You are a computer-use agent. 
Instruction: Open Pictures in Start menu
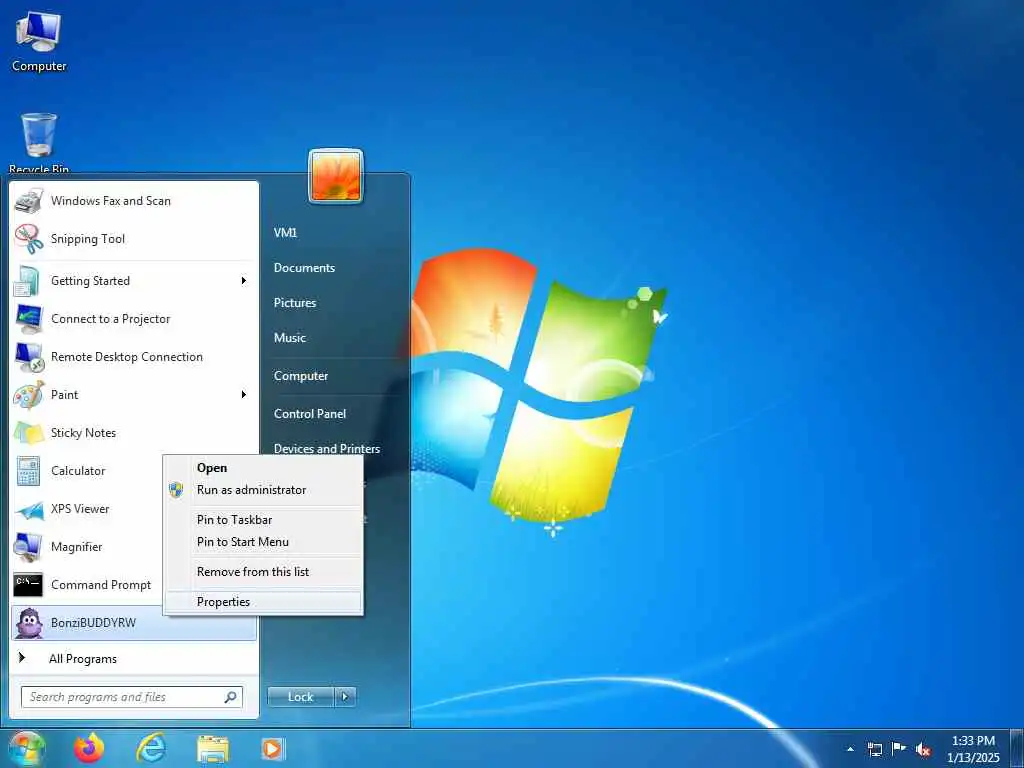(295, 303)
